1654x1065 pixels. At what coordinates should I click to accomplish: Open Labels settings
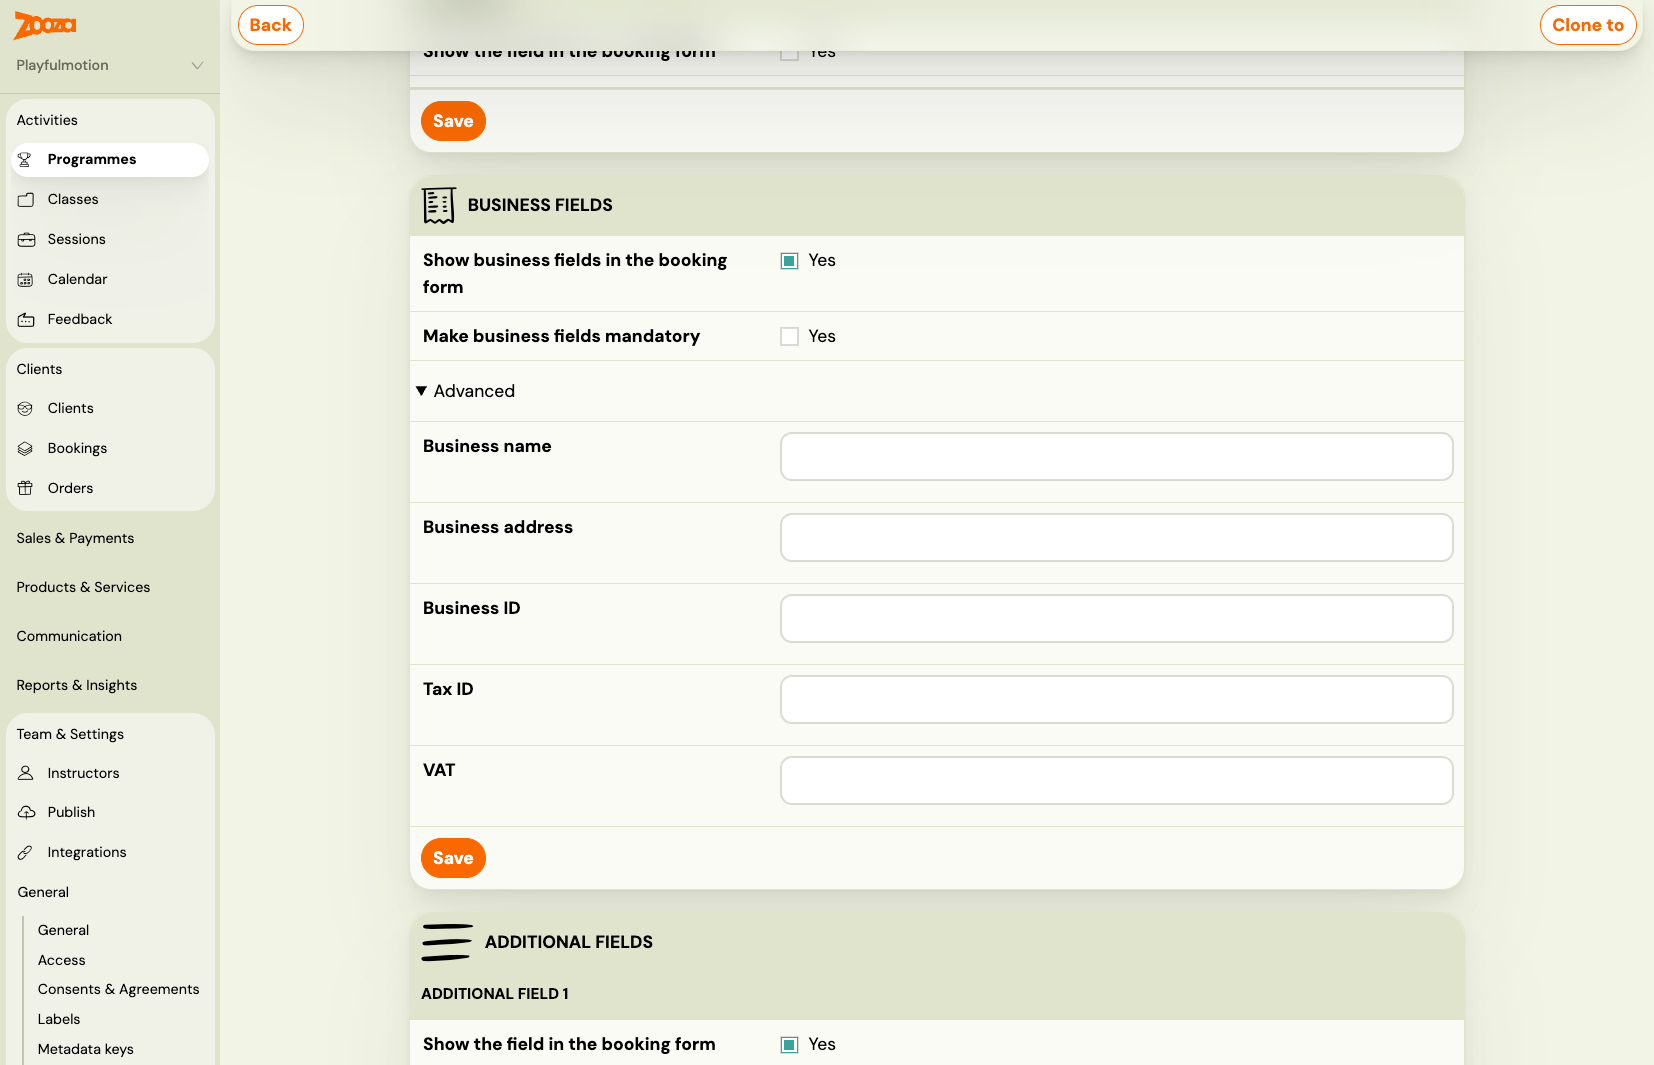[x=59, y=1019]
